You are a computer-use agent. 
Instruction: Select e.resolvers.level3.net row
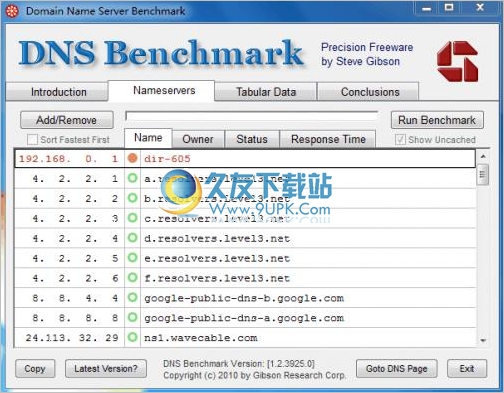pos(245,258)
